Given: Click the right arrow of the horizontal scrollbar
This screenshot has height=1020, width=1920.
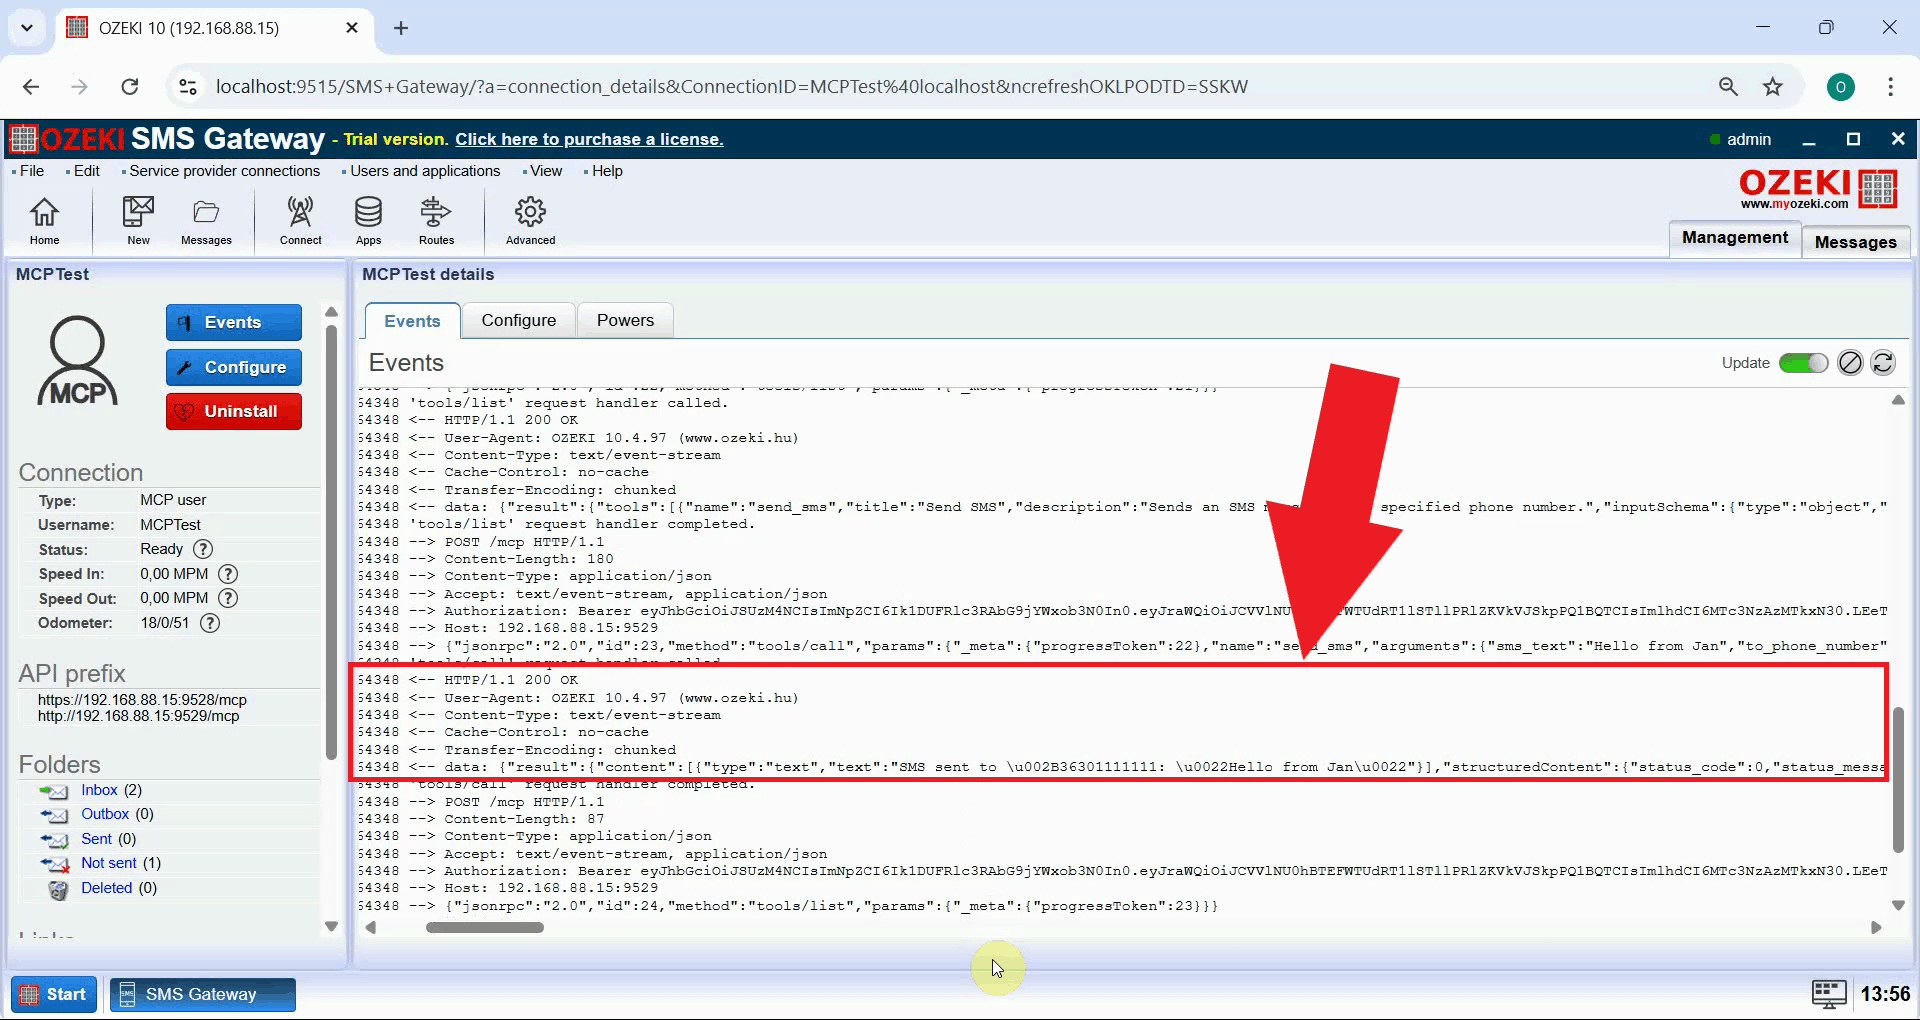Looking at the screenshot, I should point(1876,928).
